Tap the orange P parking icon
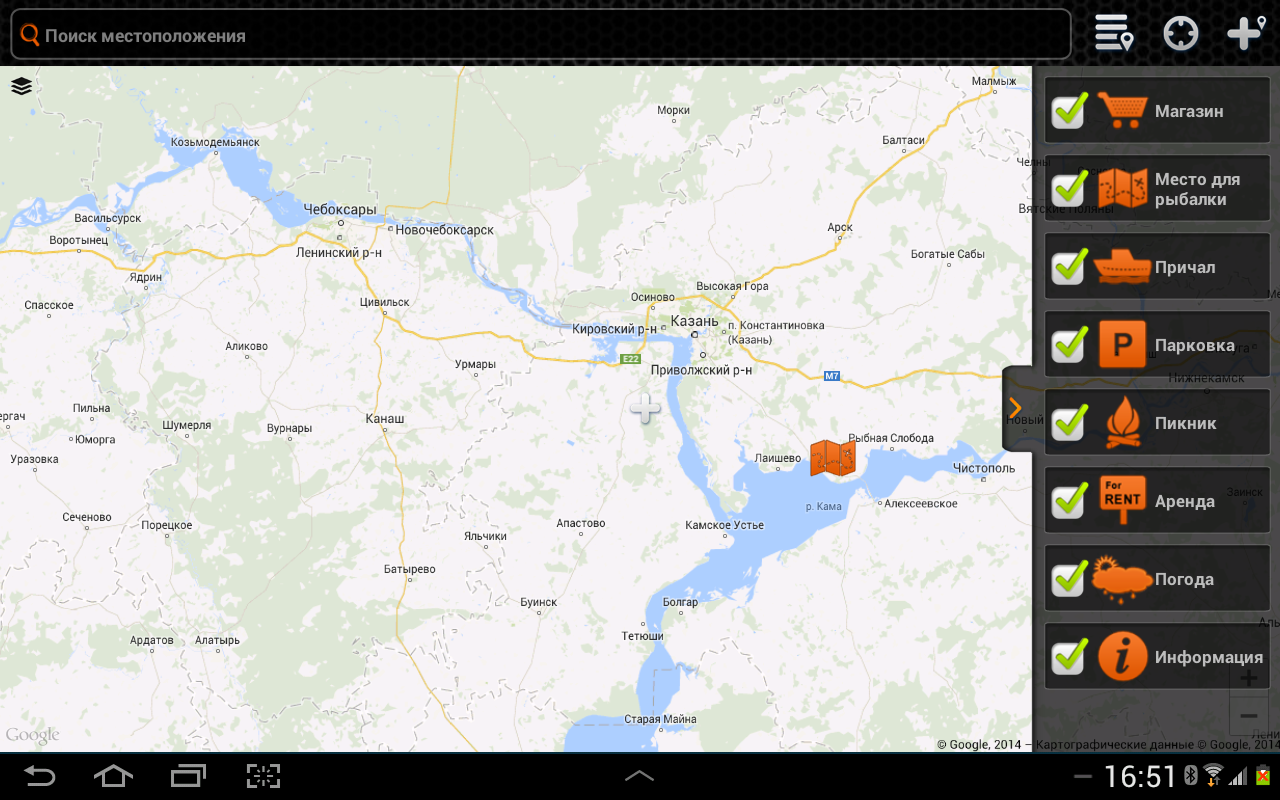Image resolution: width=1280 pixels, height=800 pixels. (1122, 345)
